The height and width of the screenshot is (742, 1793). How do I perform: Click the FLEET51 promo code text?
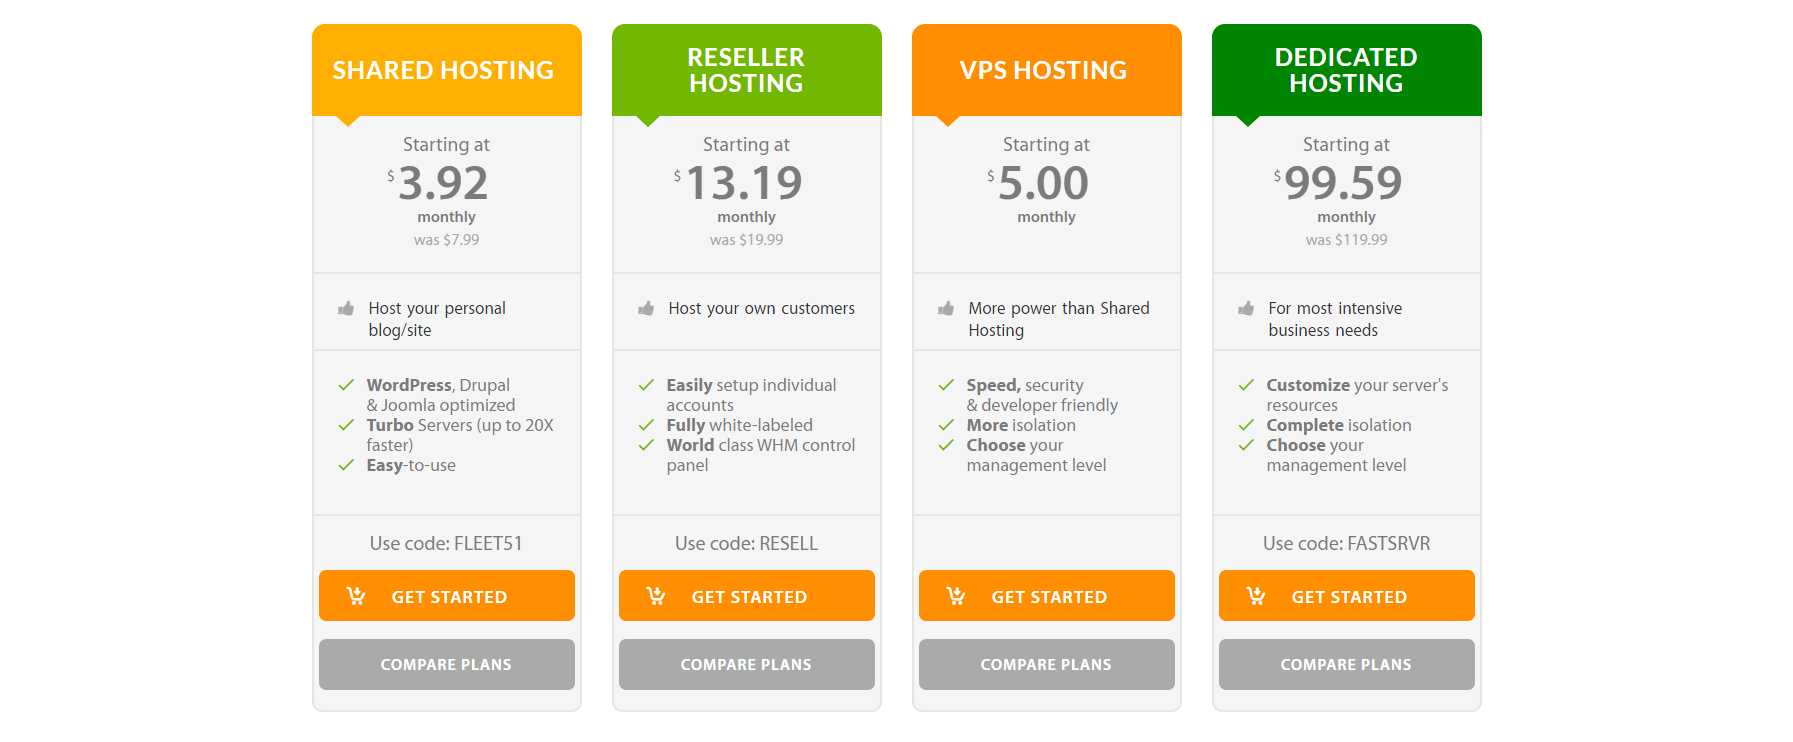point(488,543)
